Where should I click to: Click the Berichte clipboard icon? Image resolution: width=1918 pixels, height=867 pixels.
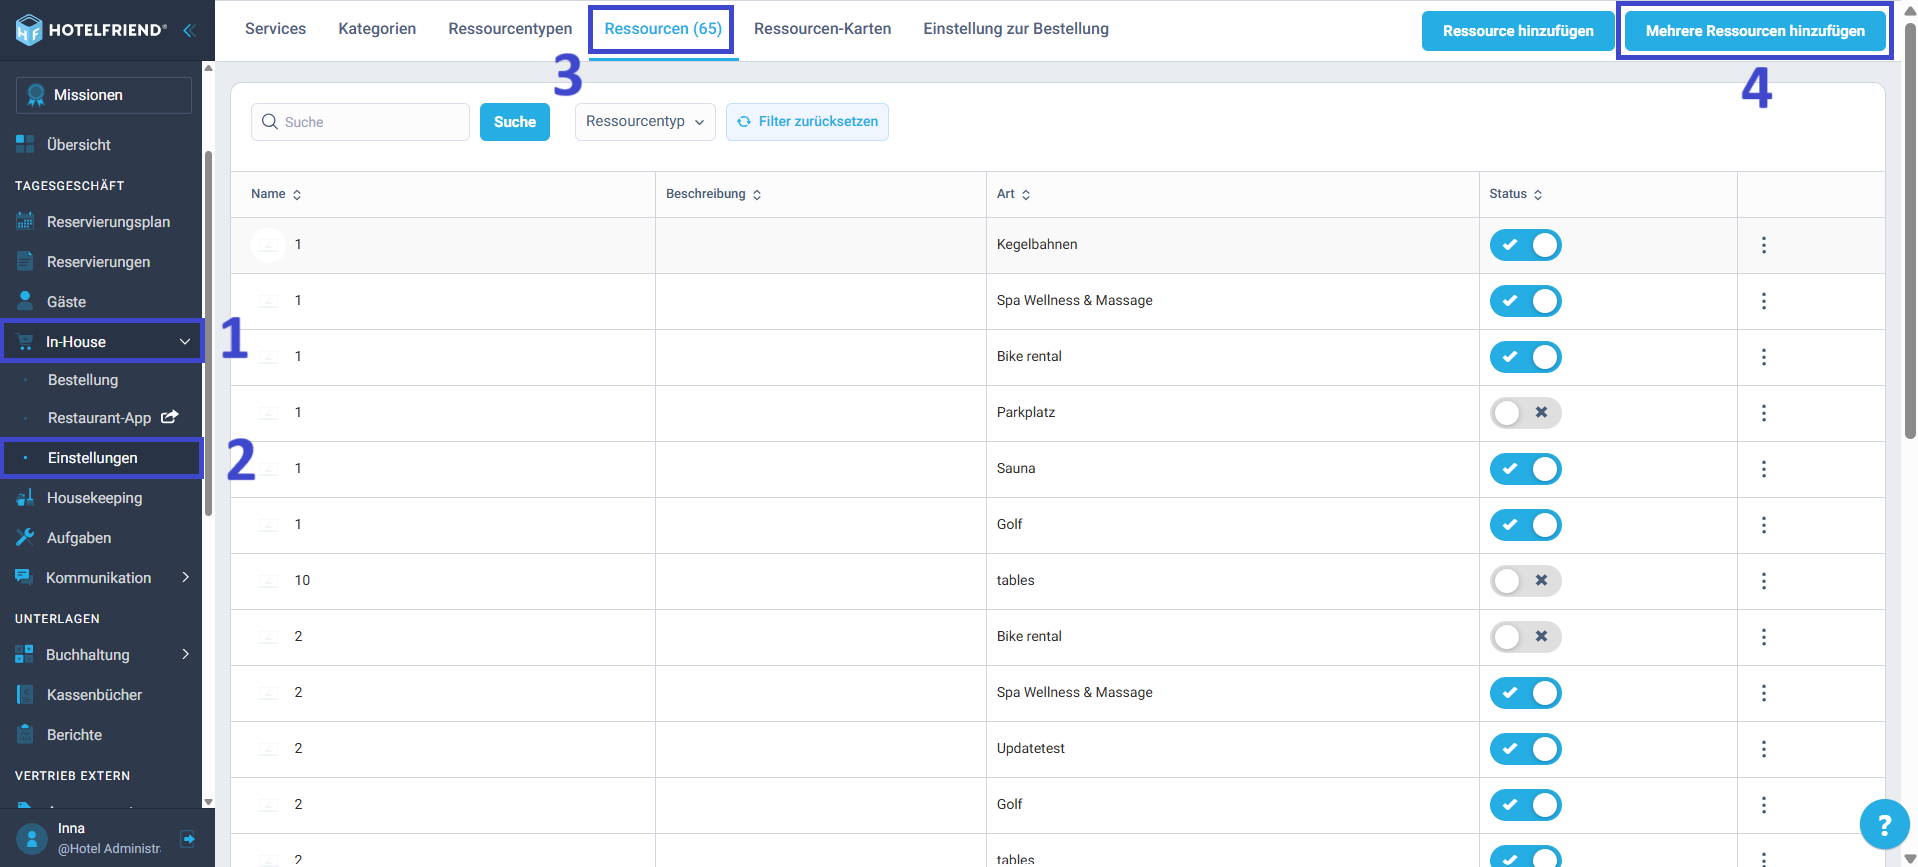(x=25, y=734)
